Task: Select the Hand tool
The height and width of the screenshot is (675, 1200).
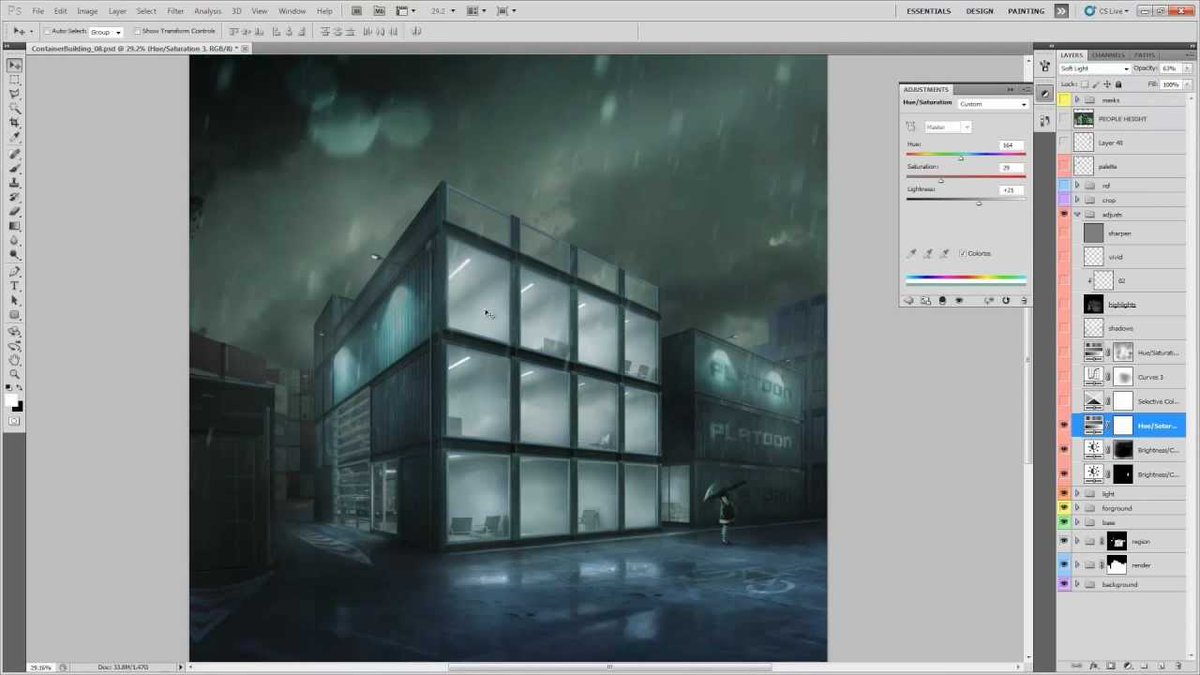Action: [x=15, y=359]
